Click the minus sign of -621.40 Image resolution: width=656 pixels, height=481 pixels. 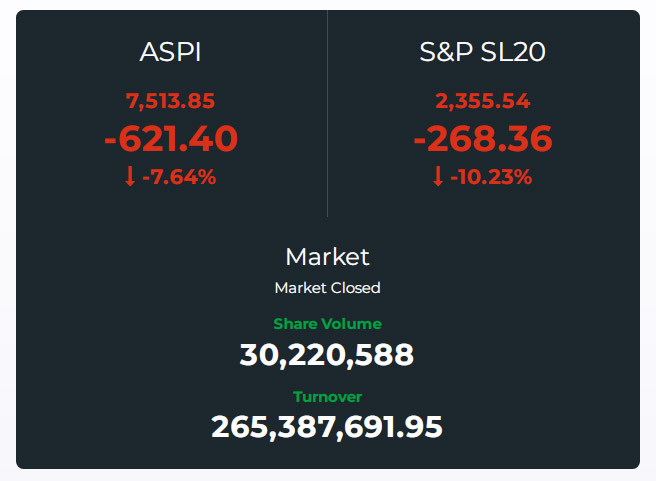pos(110,141)
